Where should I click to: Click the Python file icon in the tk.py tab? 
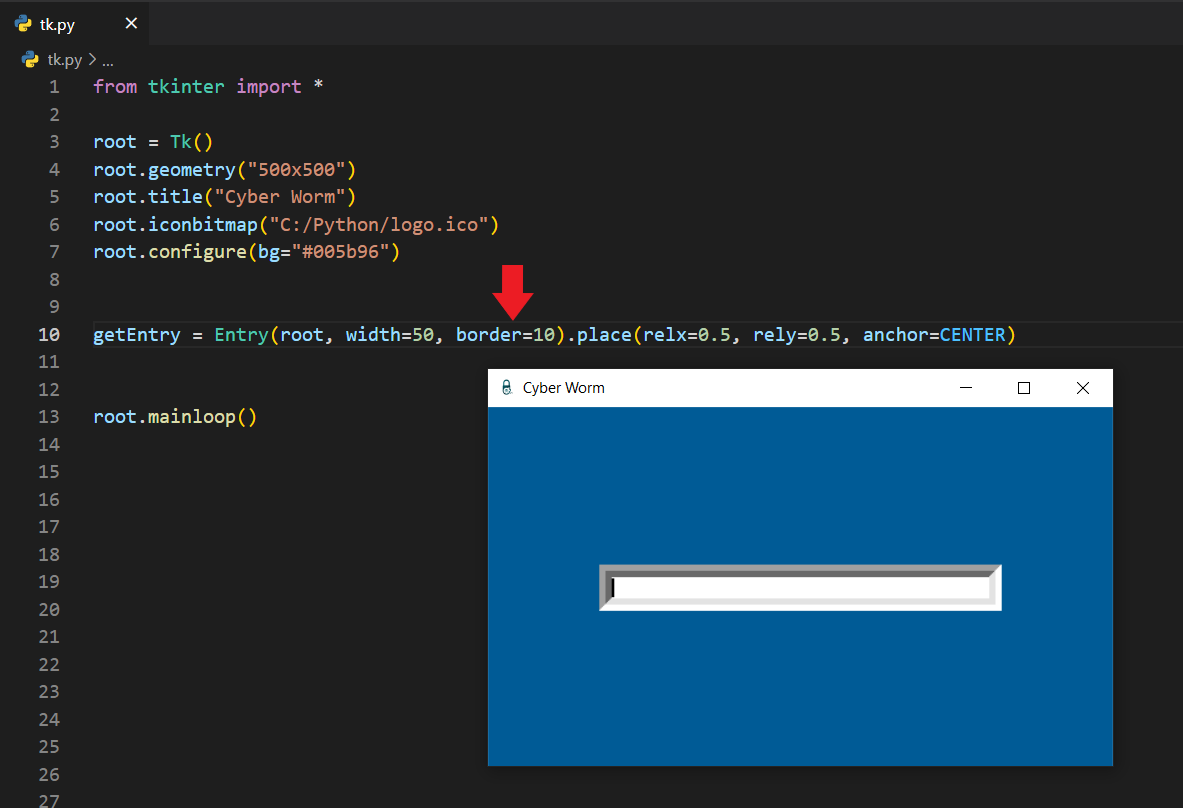click(23, 24)
